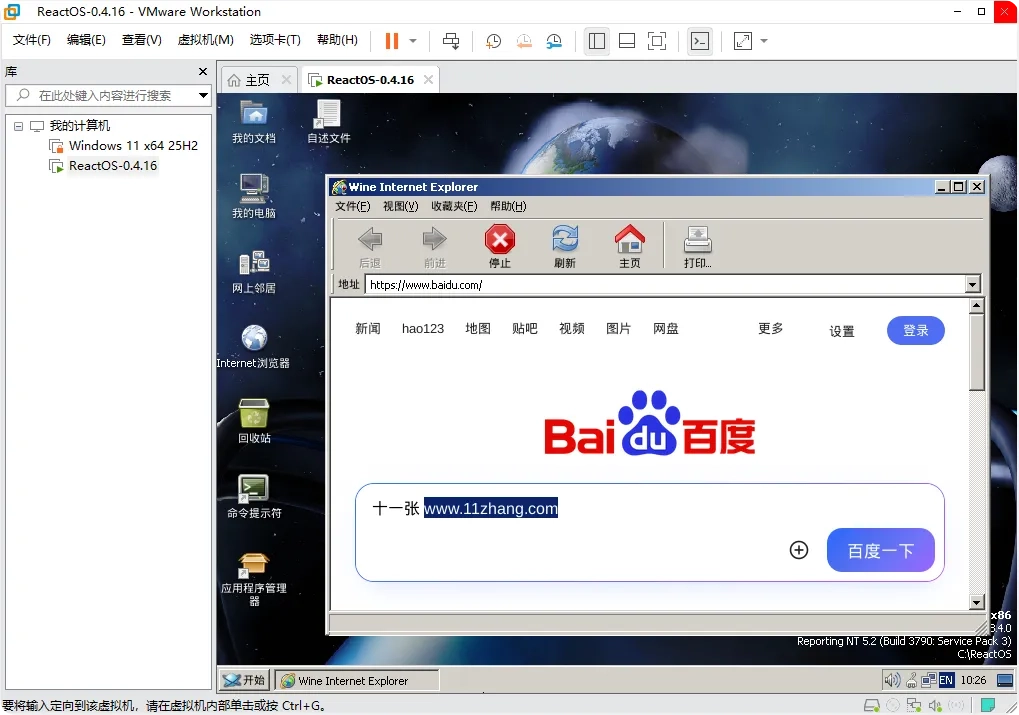The image size is (1019, 715).
Task: Open the 网盘 link on Baidu
Action: click(x=666, y=329)
